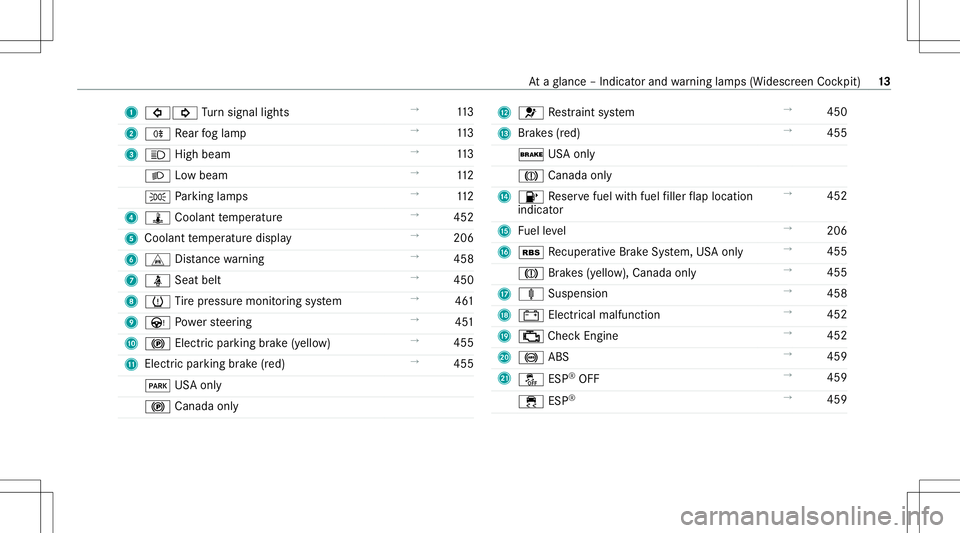Open page 206 link for Fuel level
960x533 pixels.
[x=836, y=231]
